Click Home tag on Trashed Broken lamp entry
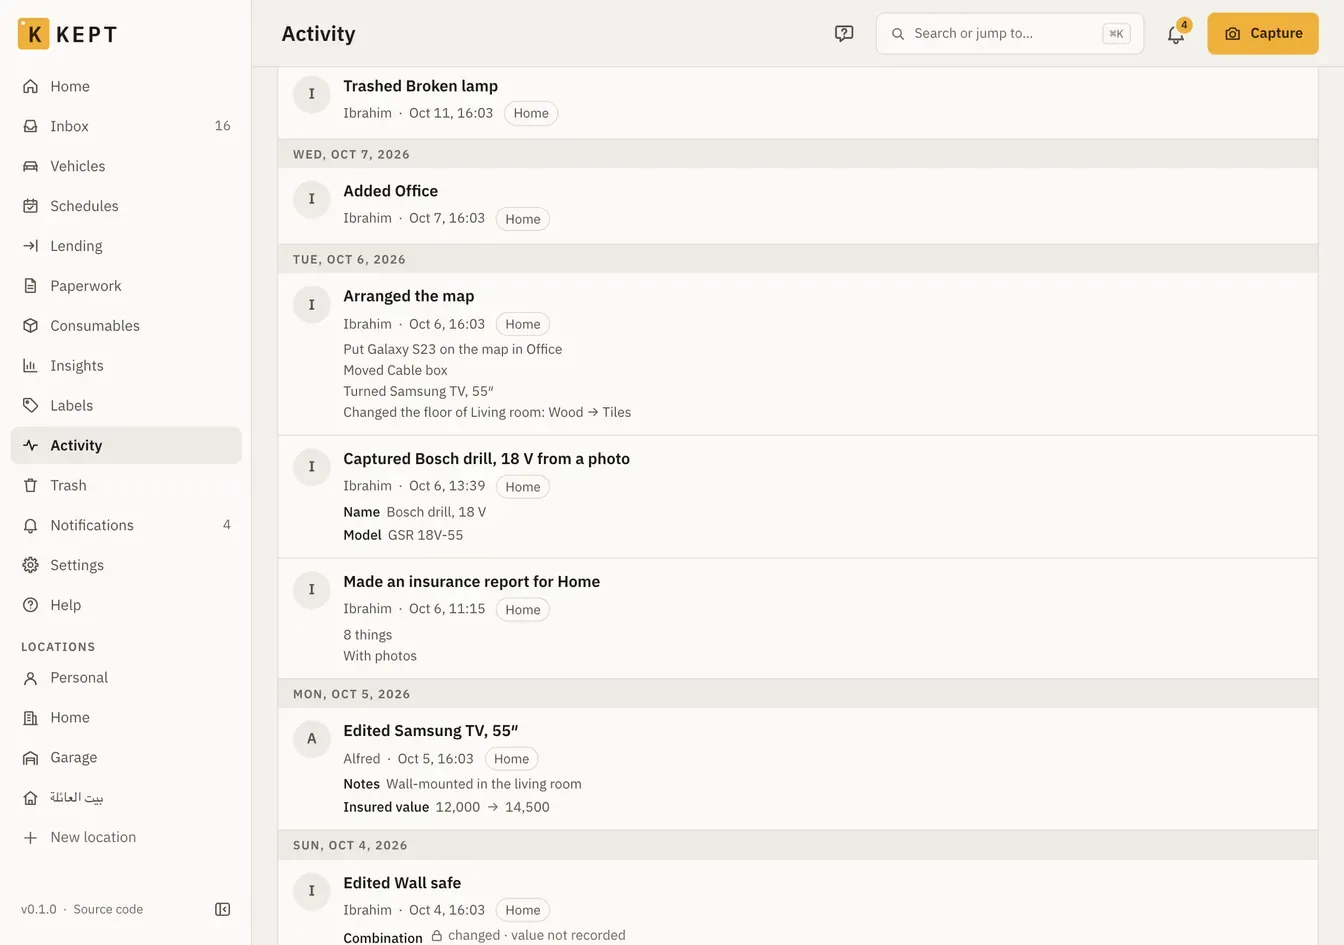This screenshot has width=1344, height=945. (531, 114)
